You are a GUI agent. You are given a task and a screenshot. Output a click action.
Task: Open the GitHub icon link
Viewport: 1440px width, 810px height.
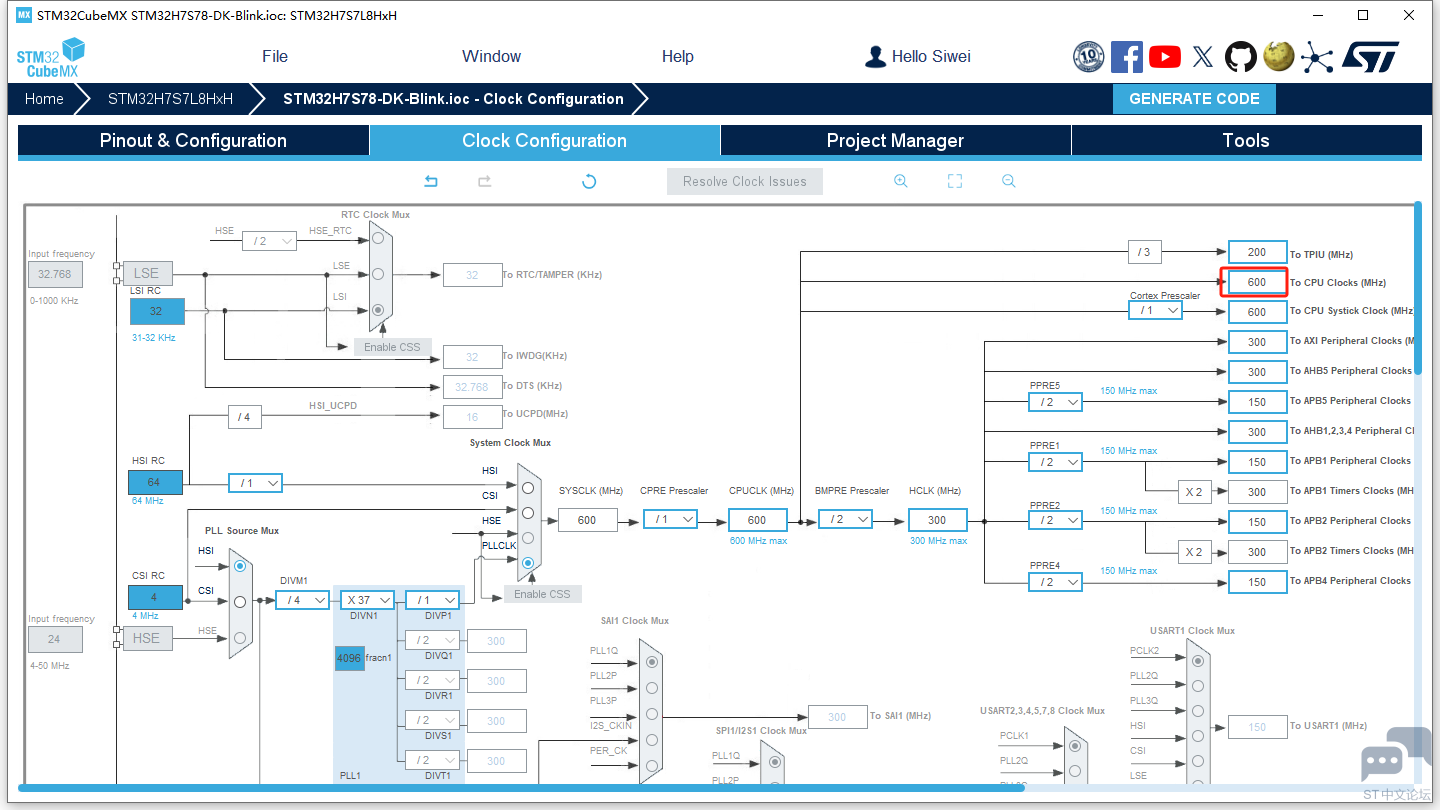(1241, 57)
